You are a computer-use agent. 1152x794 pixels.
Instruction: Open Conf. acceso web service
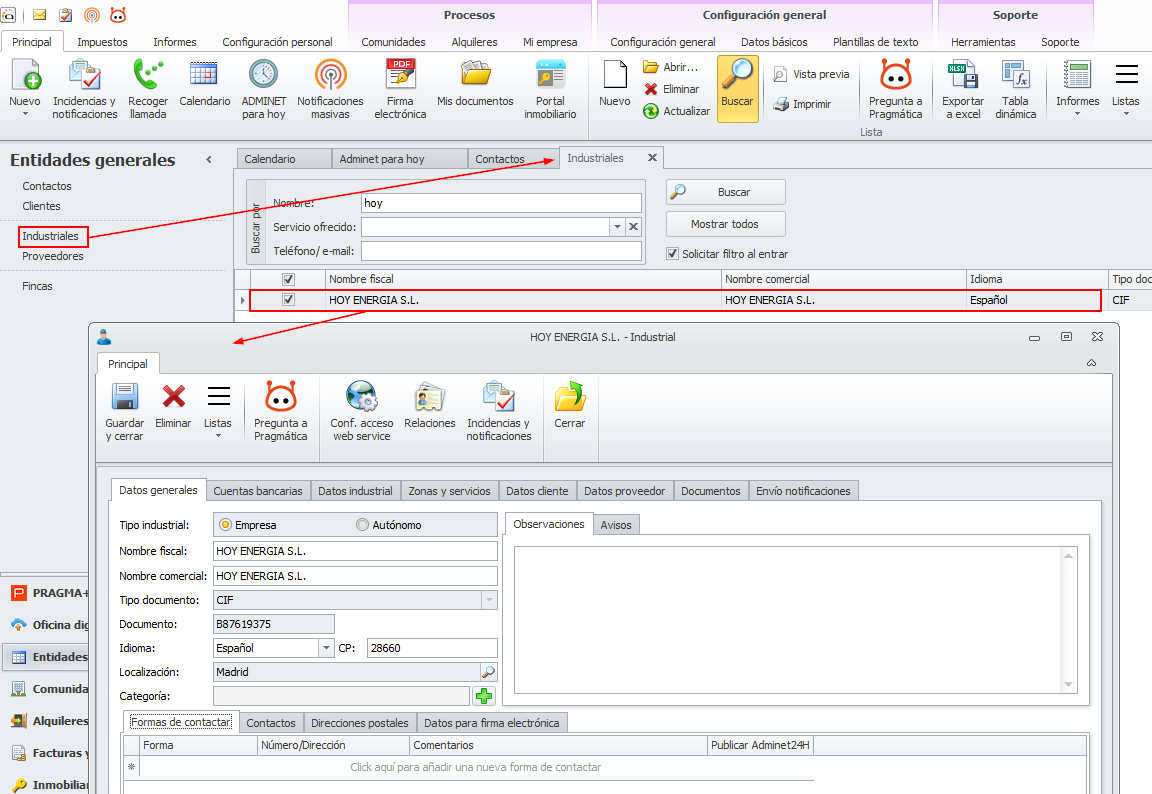pos(361,398)
